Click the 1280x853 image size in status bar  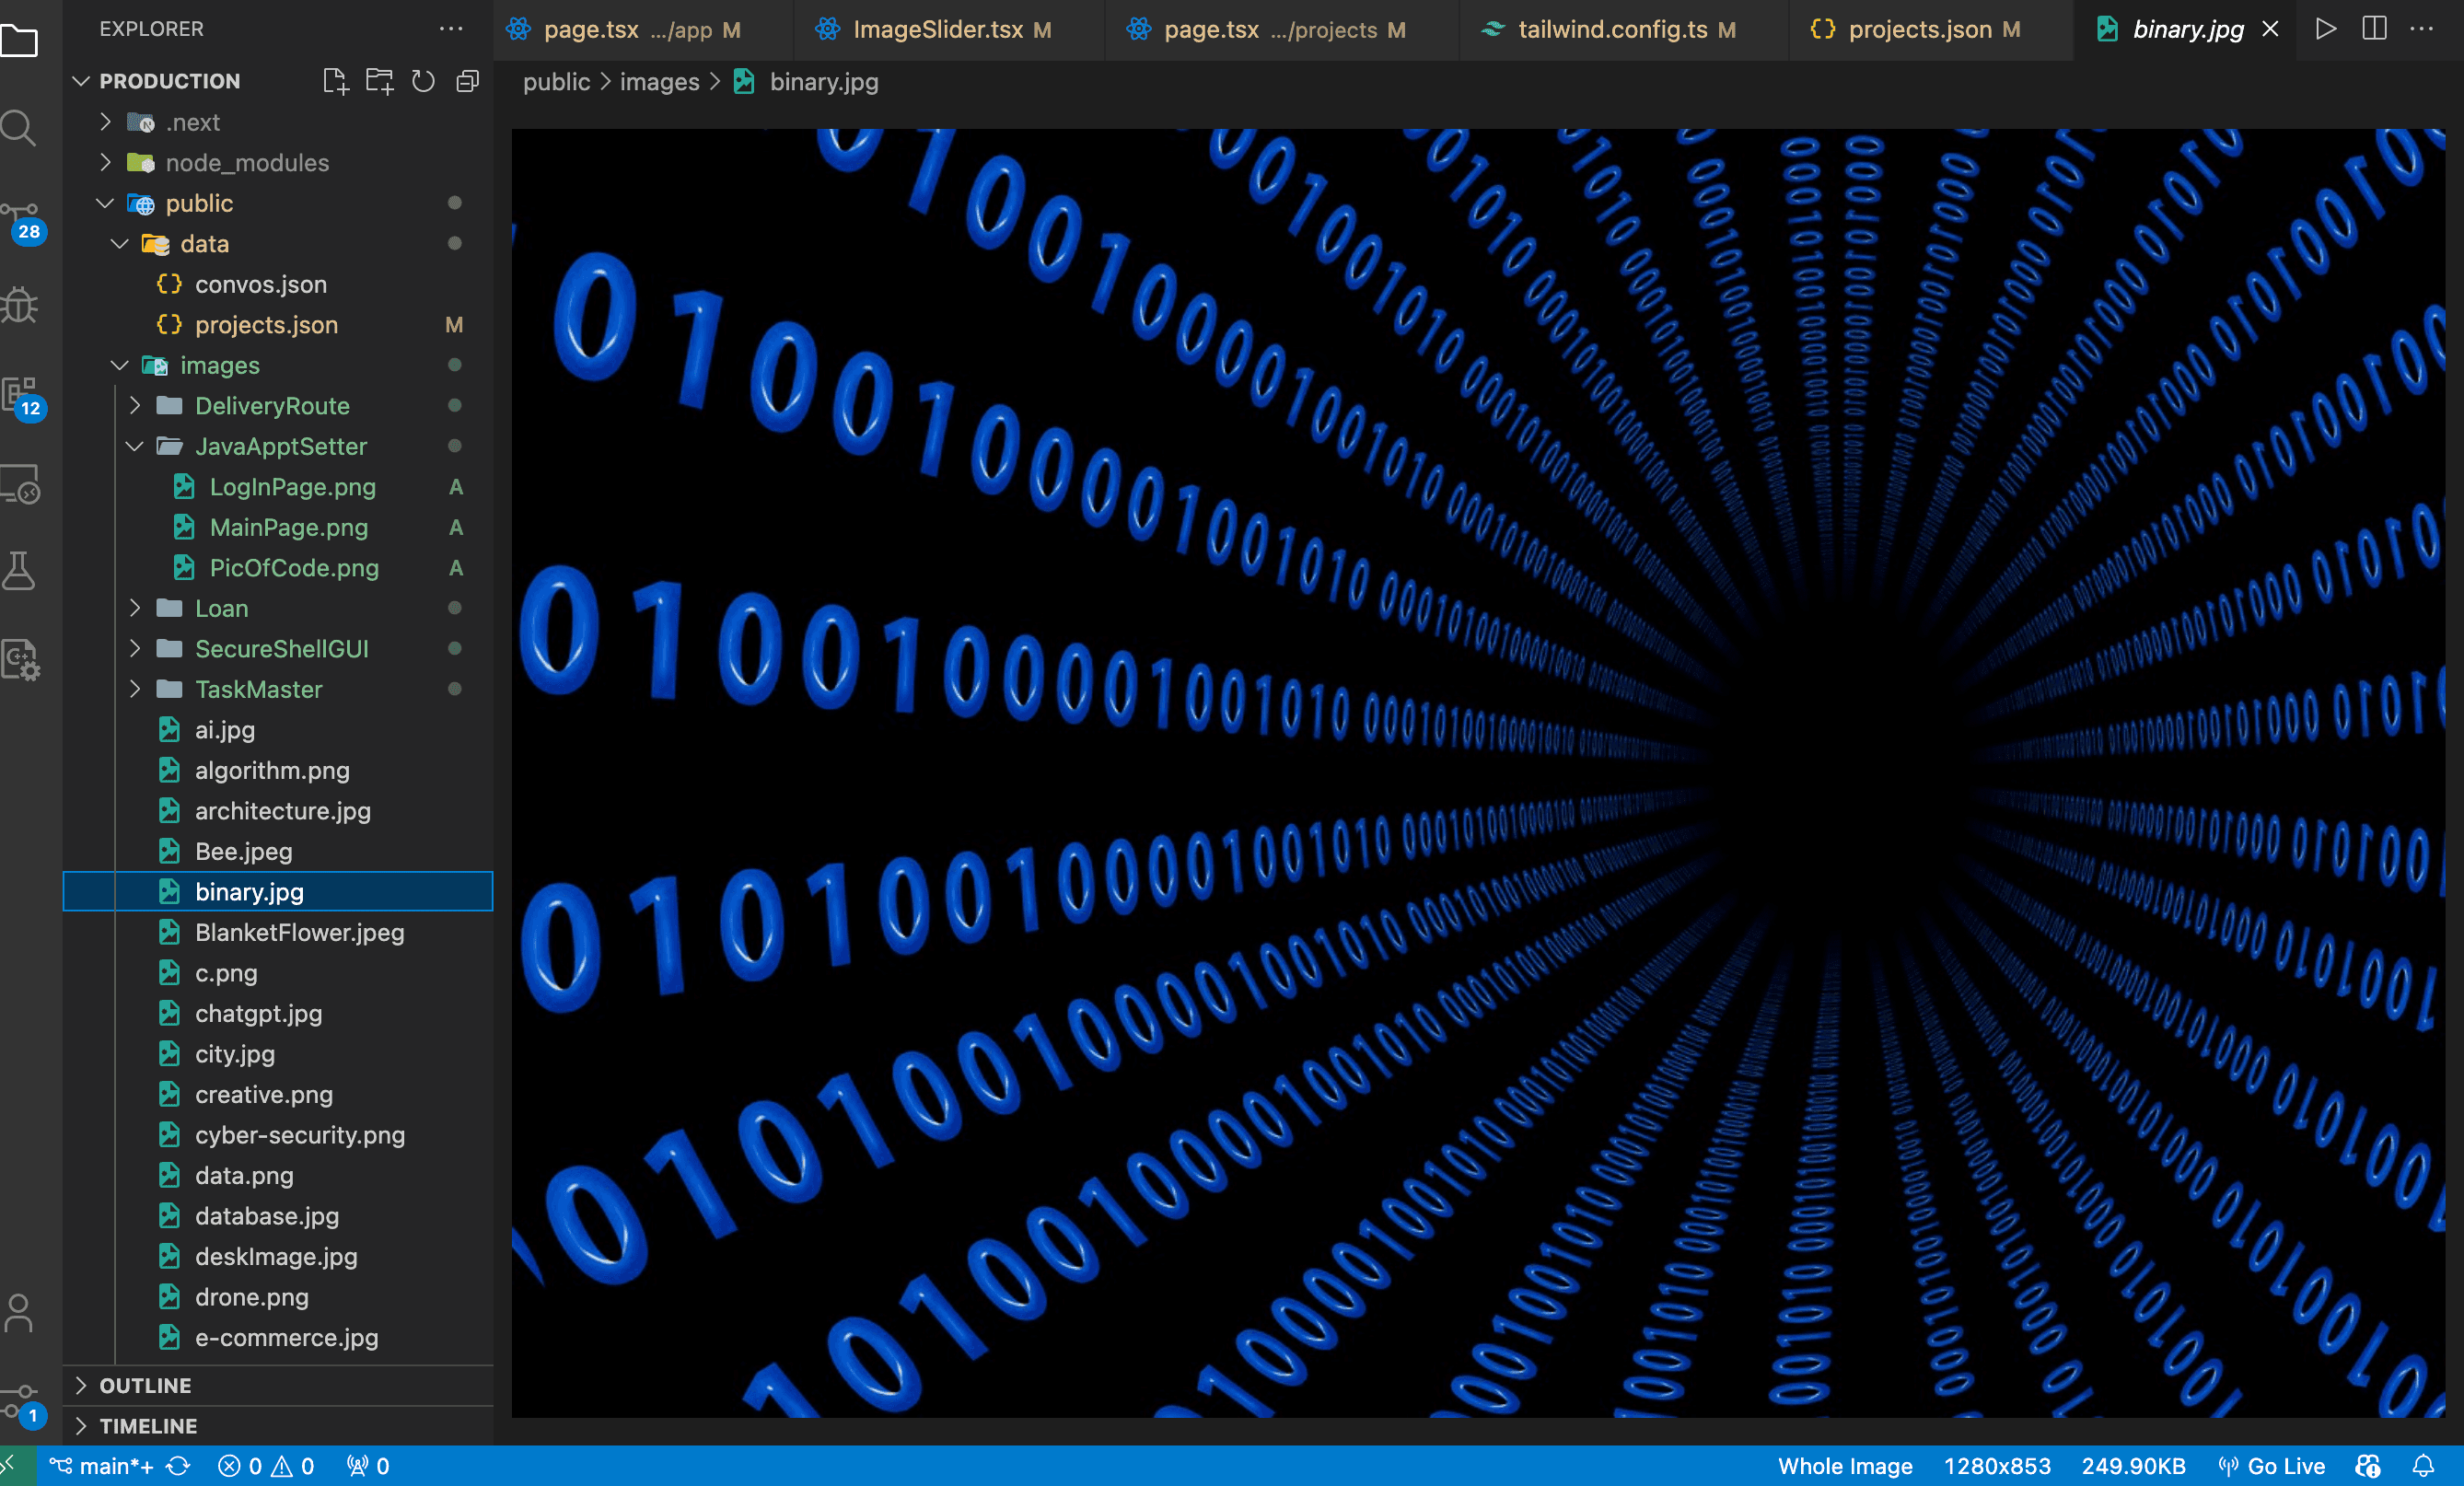(x=1997, y=1466)
